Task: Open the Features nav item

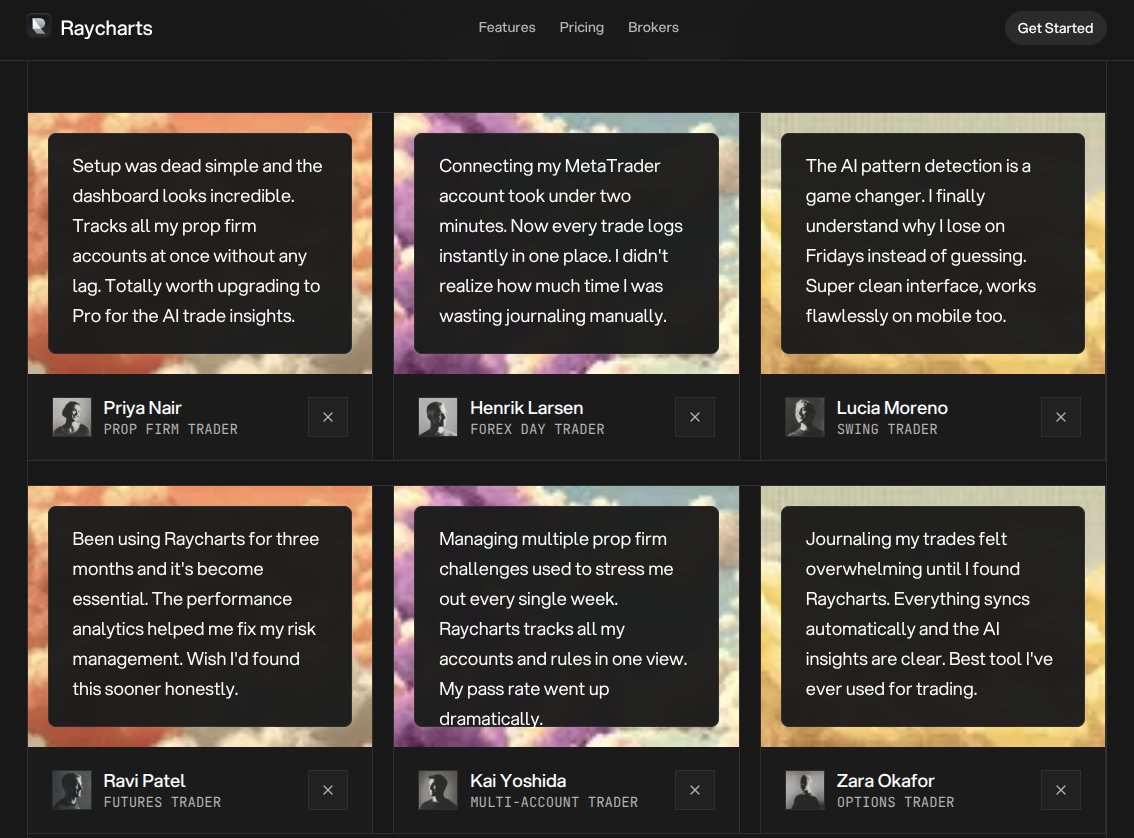Action: tap(507, 27)
